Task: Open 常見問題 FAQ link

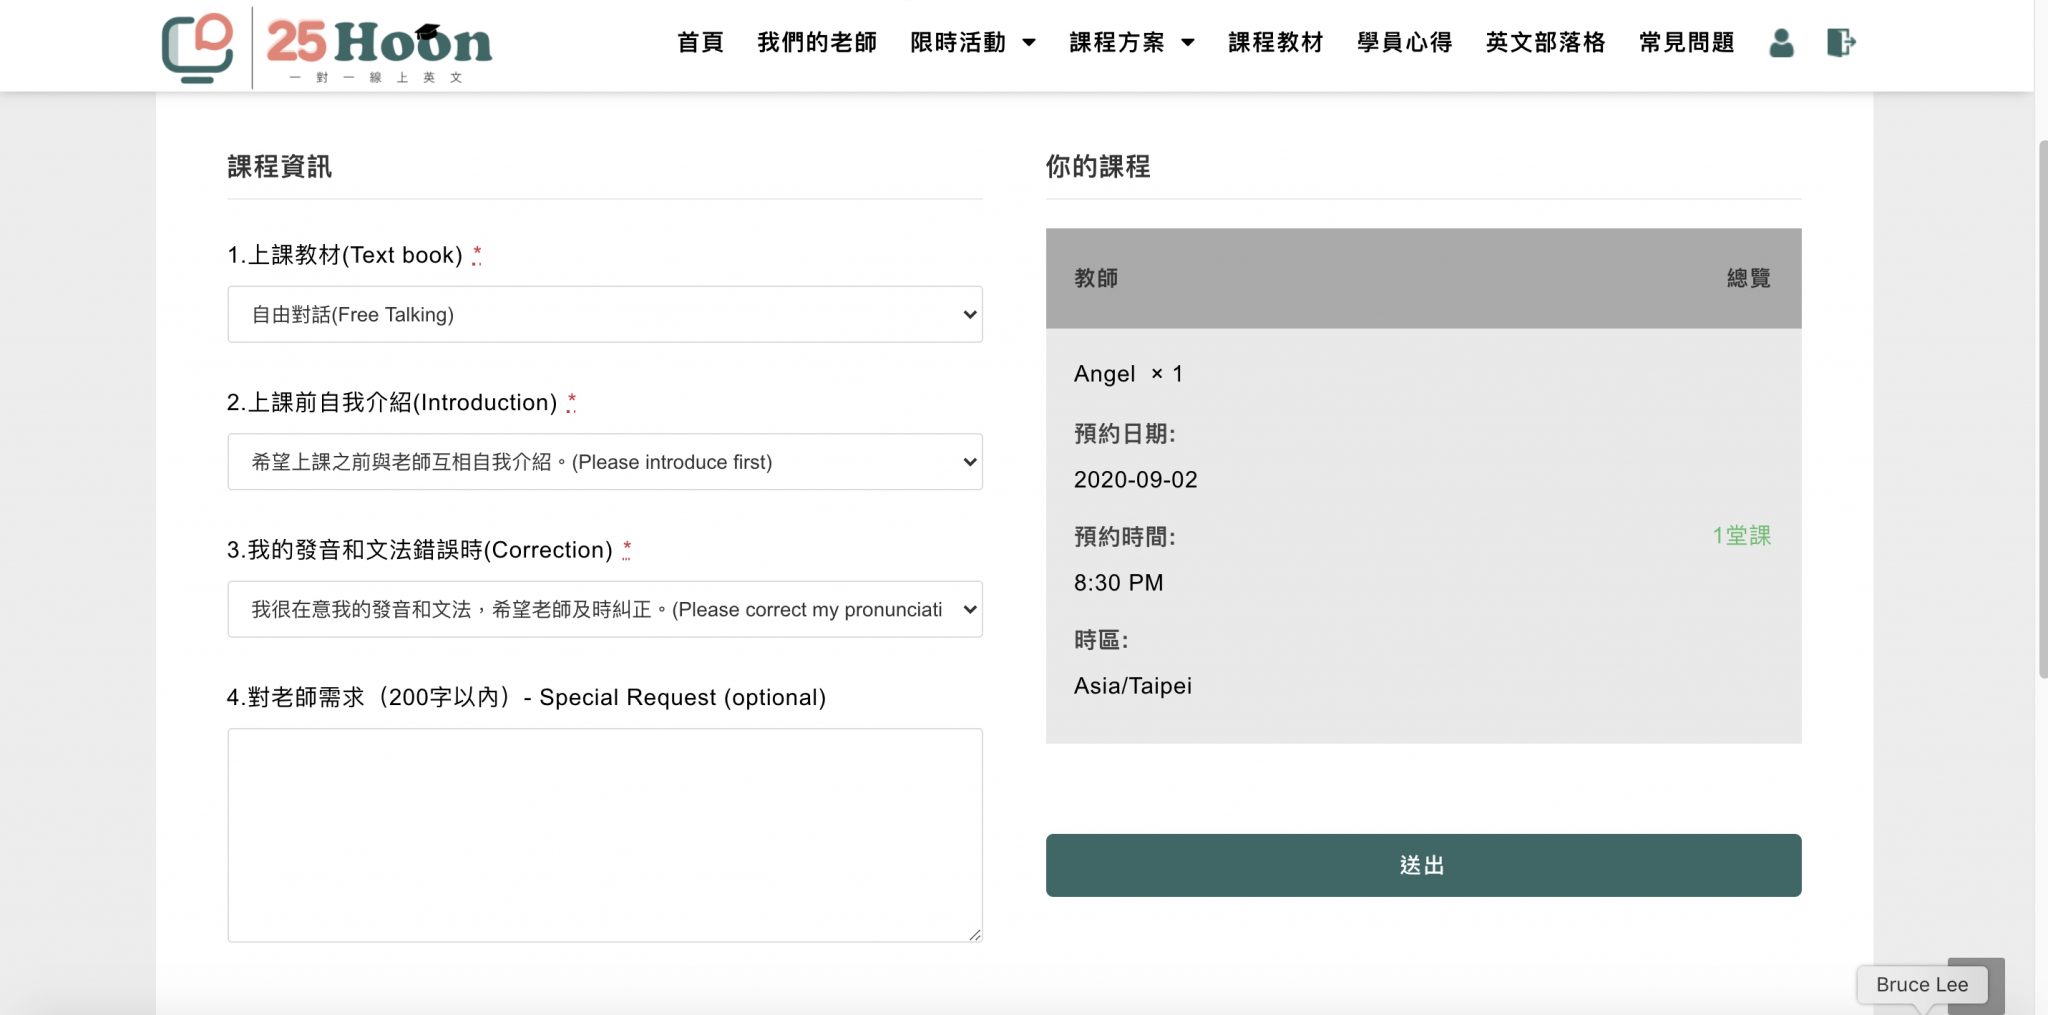Action: pyautogui.click(x=1687, y=43)
